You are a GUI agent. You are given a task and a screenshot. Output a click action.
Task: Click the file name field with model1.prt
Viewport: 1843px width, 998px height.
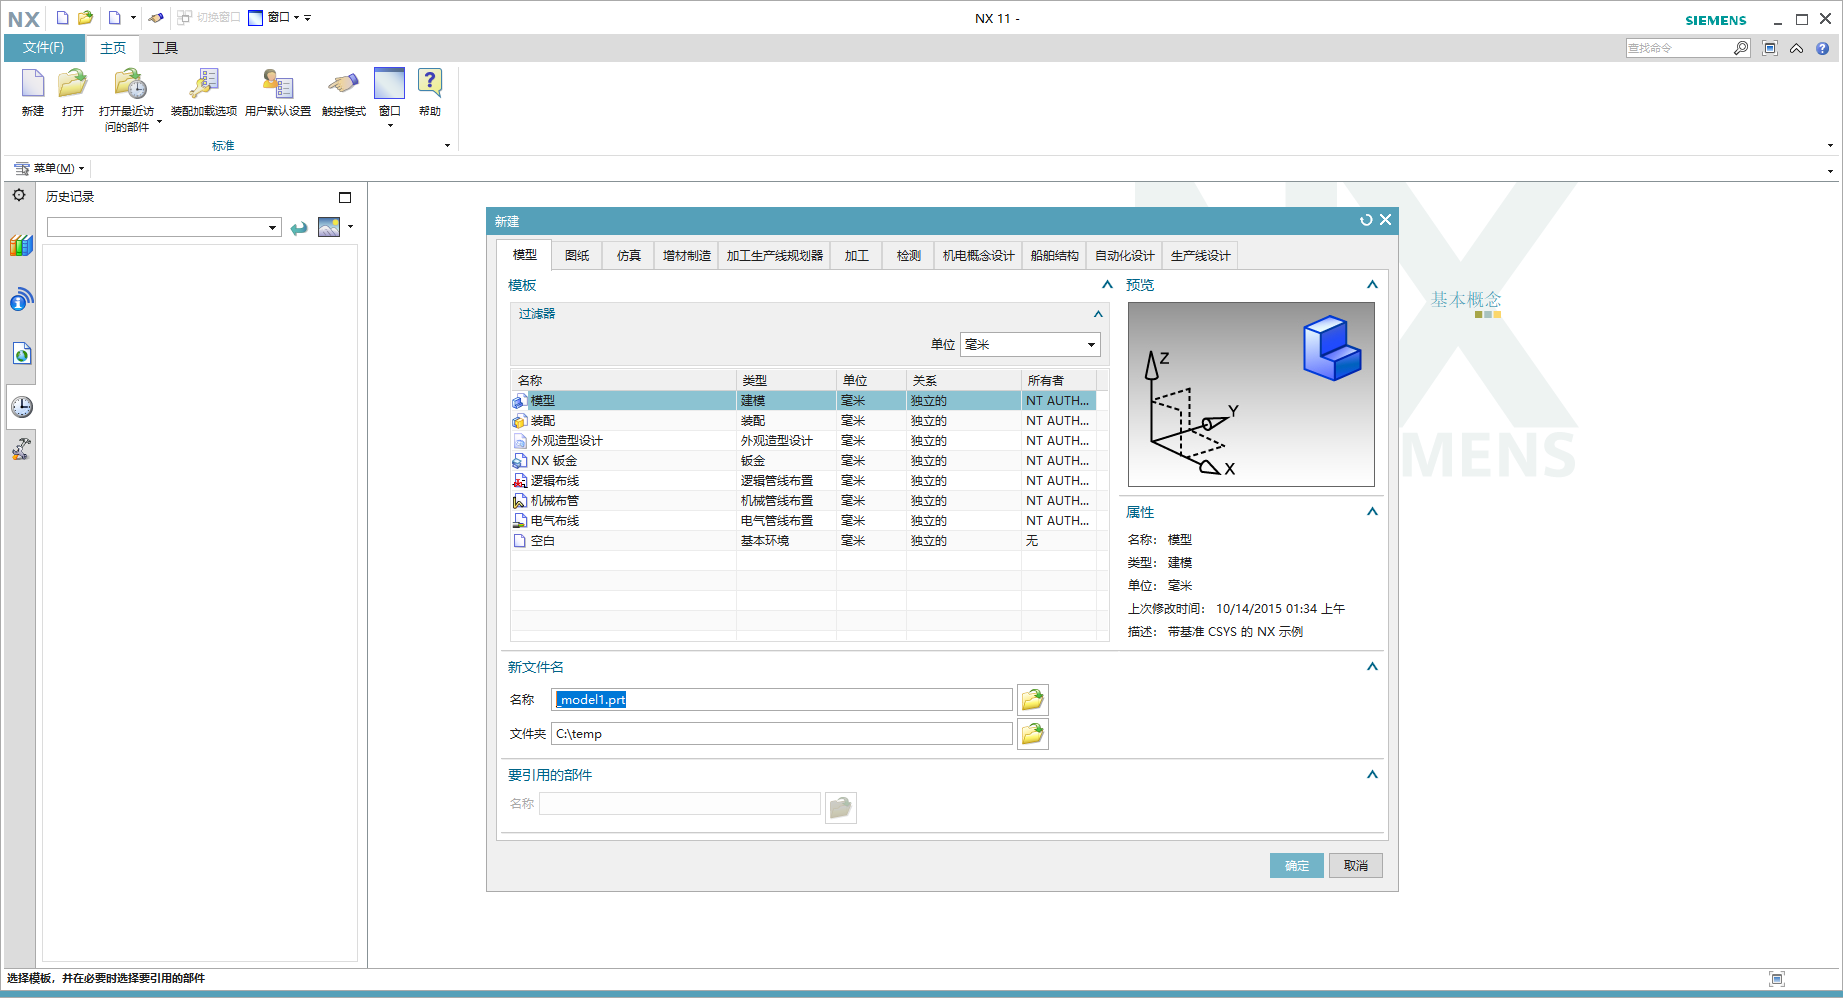tap(782, 700)
